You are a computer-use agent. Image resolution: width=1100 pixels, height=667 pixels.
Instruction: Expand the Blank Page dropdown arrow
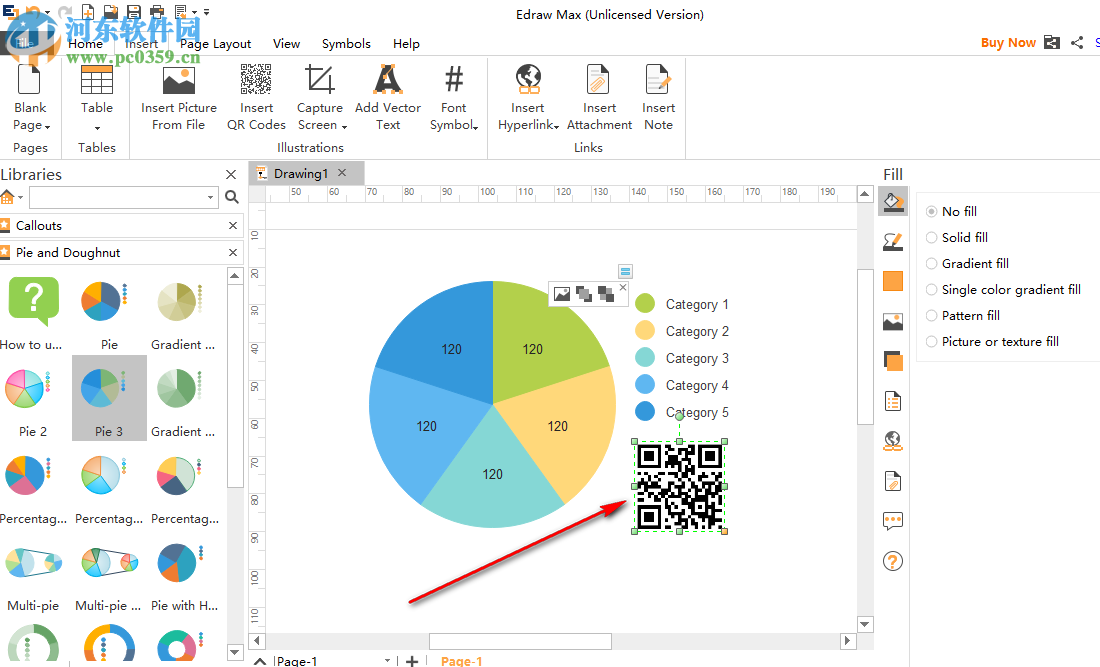(47, 127)
